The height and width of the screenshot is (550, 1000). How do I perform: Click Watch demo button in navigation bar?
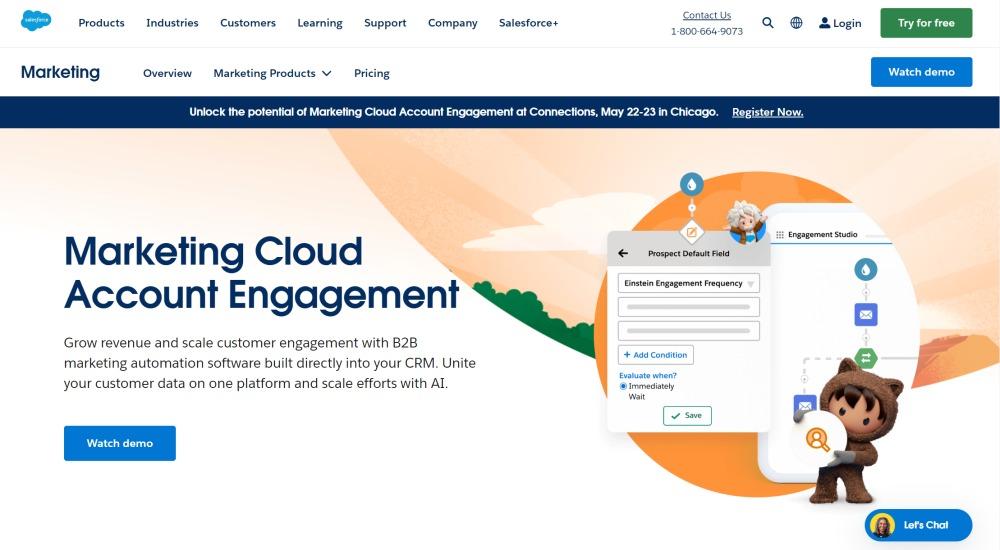click(922, 72)
